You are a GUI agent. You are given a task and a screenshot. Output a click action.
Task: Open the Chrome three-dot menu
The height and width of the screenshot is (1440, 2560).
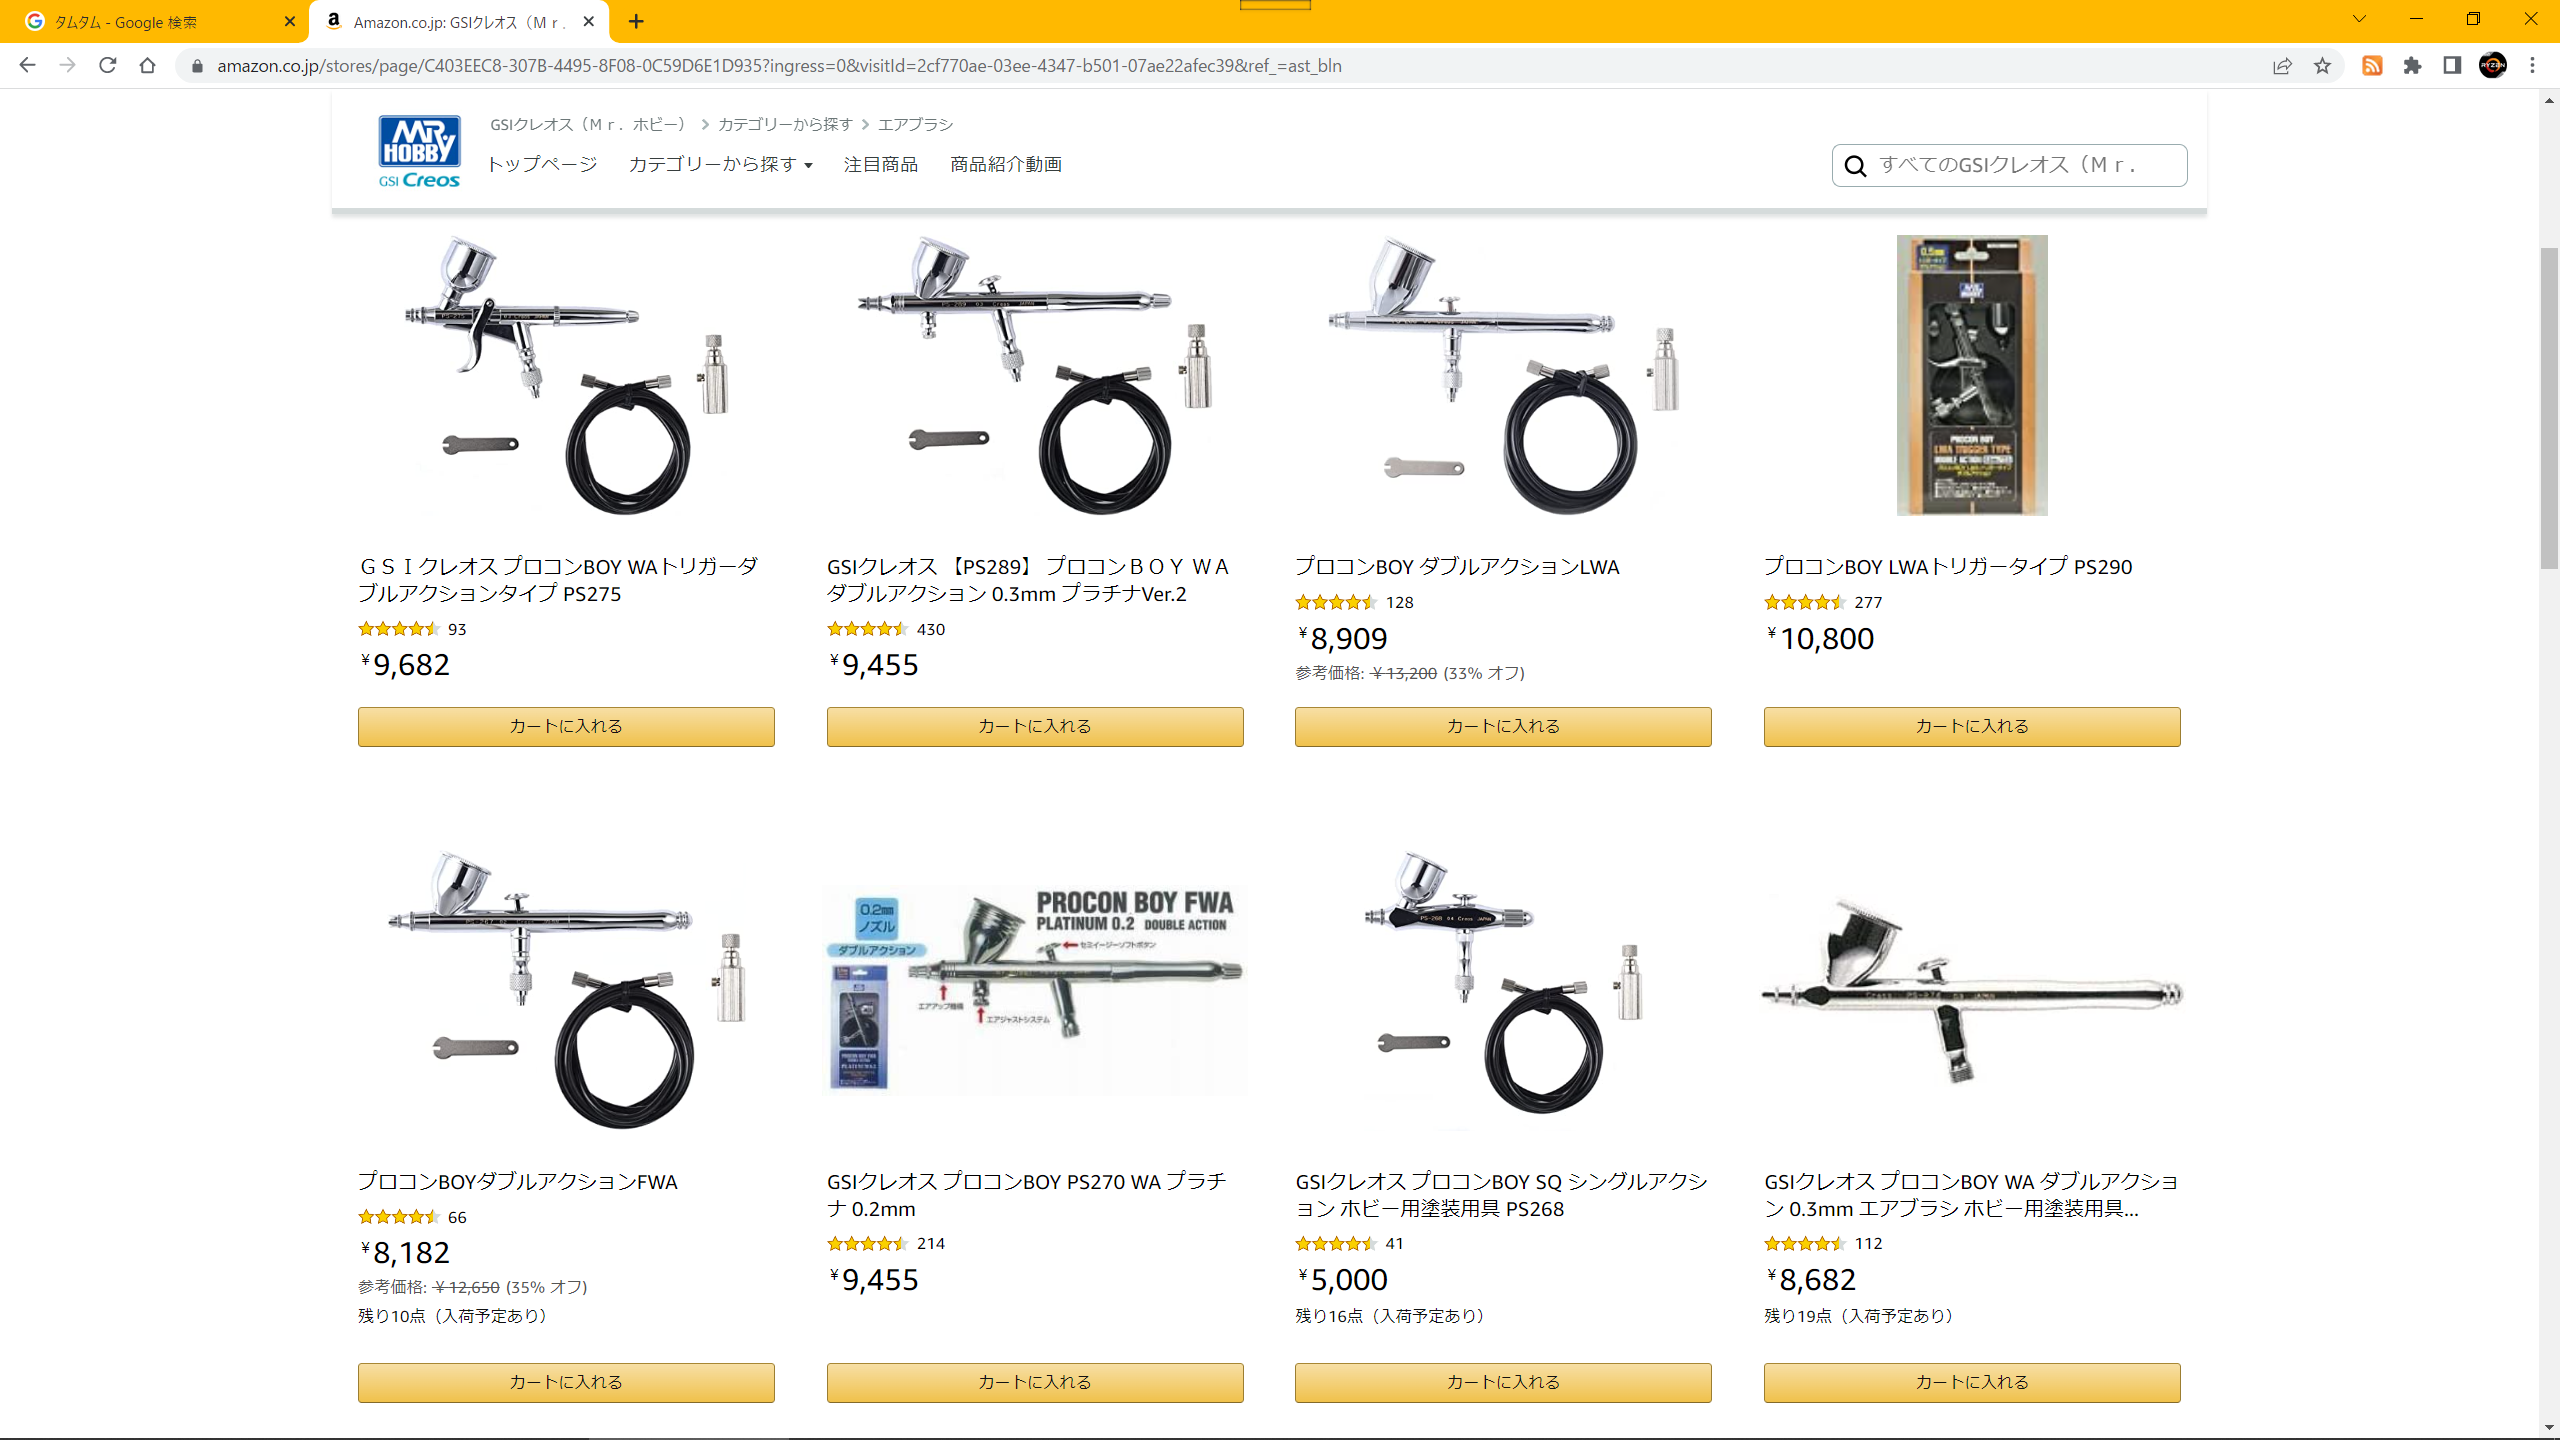[x=2532, y=66]
